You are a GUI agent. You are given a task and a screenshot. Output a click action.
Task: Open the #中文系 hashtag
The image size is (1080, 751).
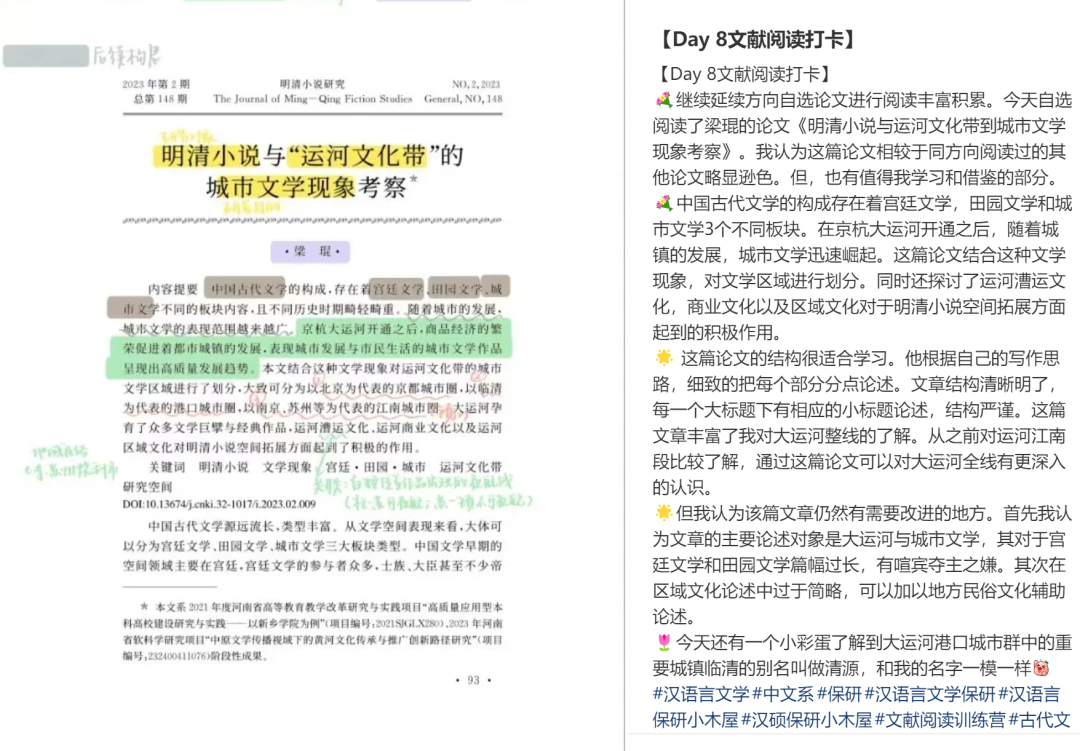[783, 694]
